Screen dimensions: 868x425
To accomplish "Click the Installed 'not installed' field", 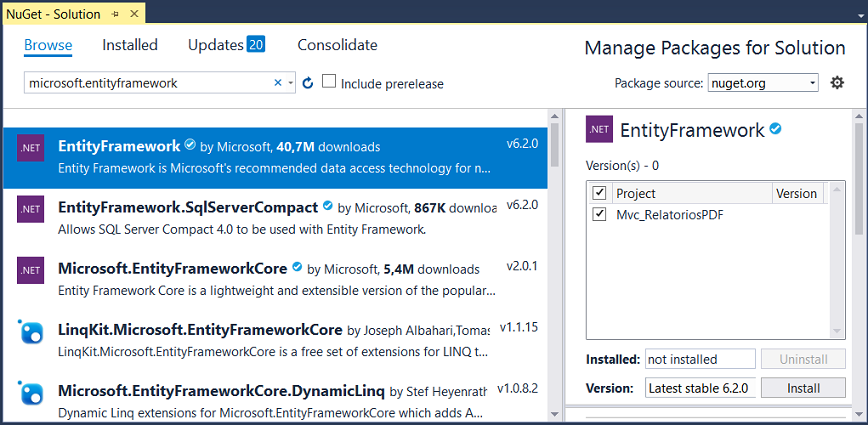I will pos(700,359).
